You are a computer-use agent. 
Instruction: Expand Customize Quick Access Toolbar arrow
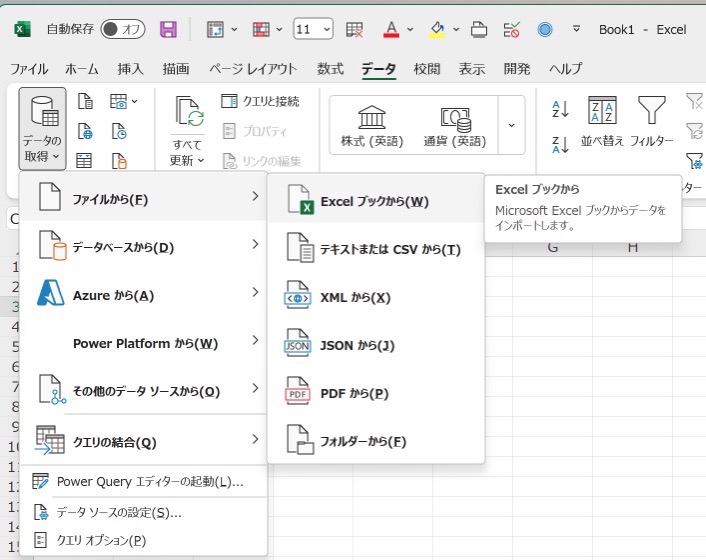click(x=576, y=30)
